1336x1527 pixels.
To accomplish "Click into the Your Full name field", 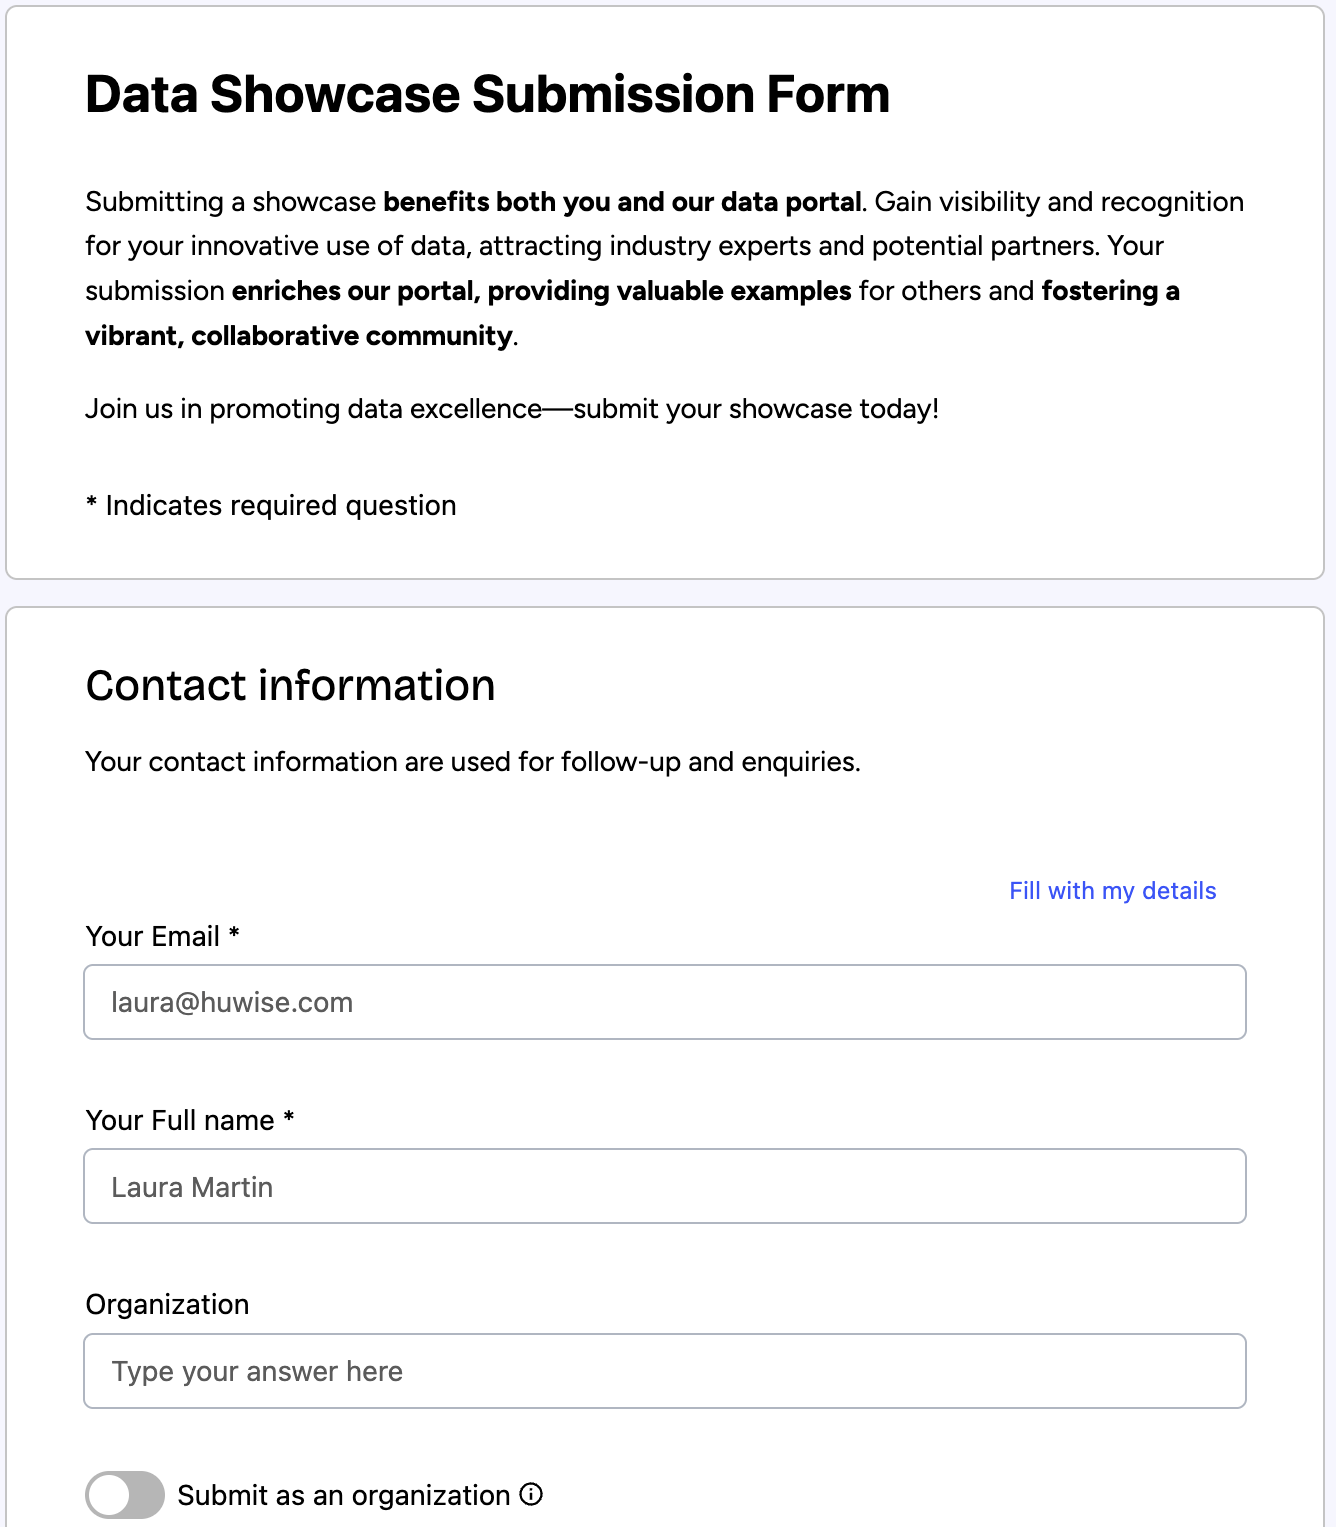I will [x=664, y=1186].
